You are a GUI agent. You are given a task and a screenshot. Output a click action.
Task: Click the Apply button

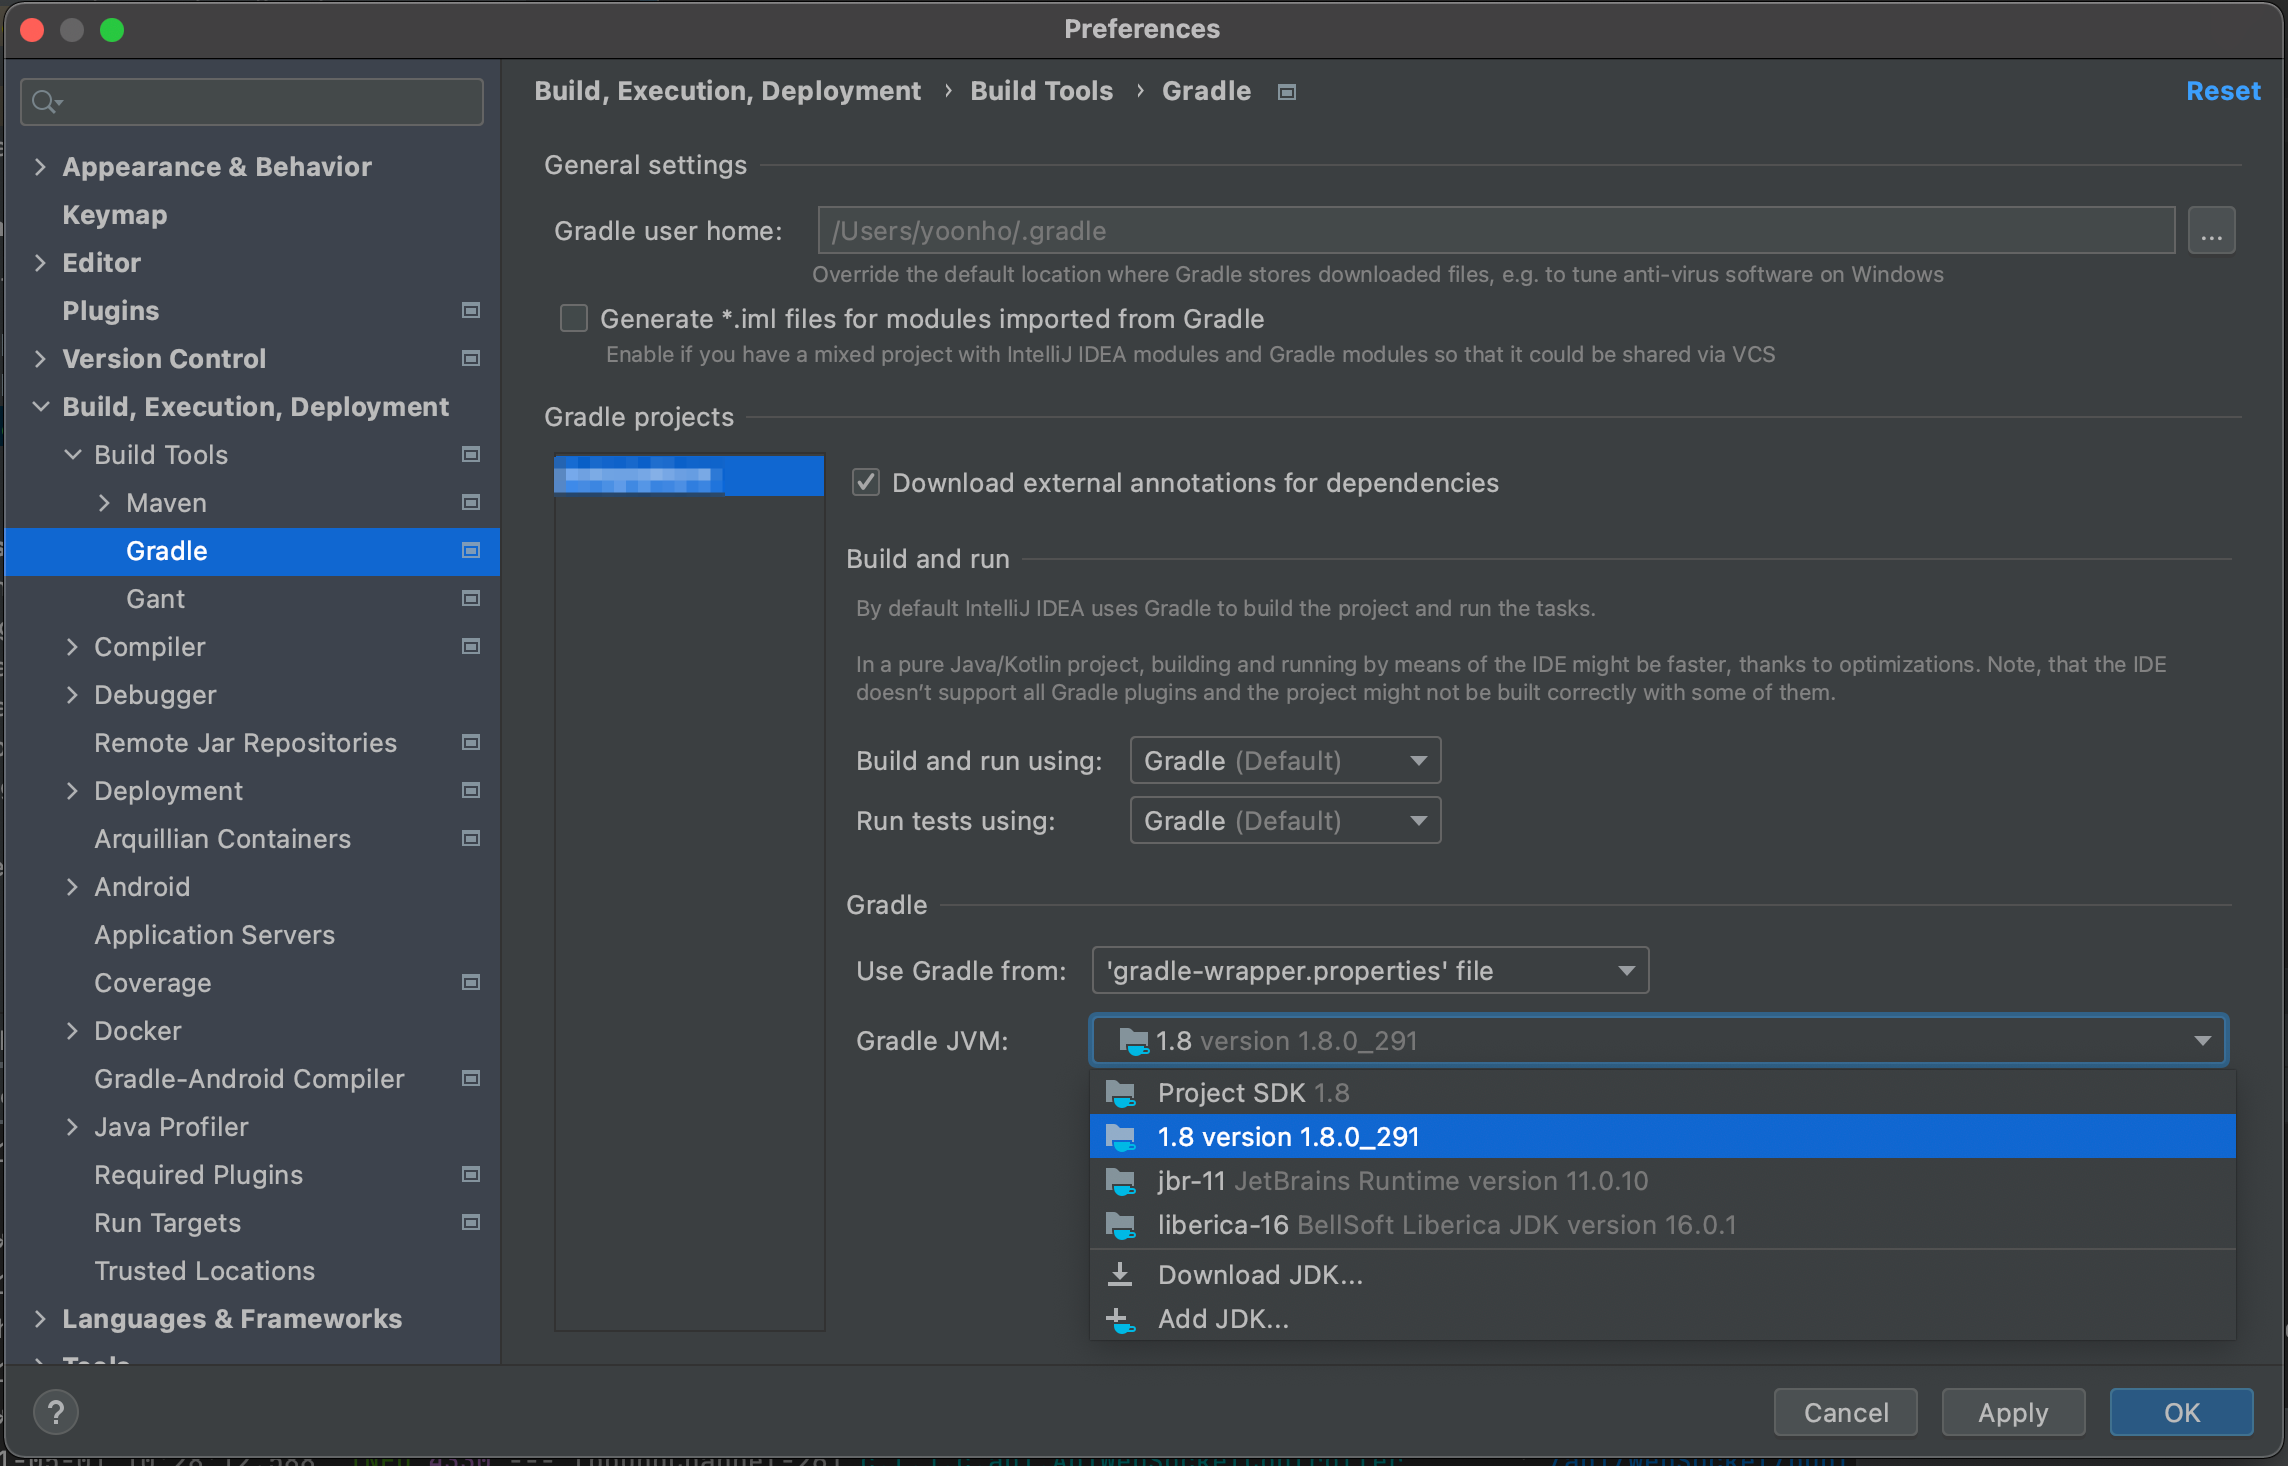(2012, 1412)
